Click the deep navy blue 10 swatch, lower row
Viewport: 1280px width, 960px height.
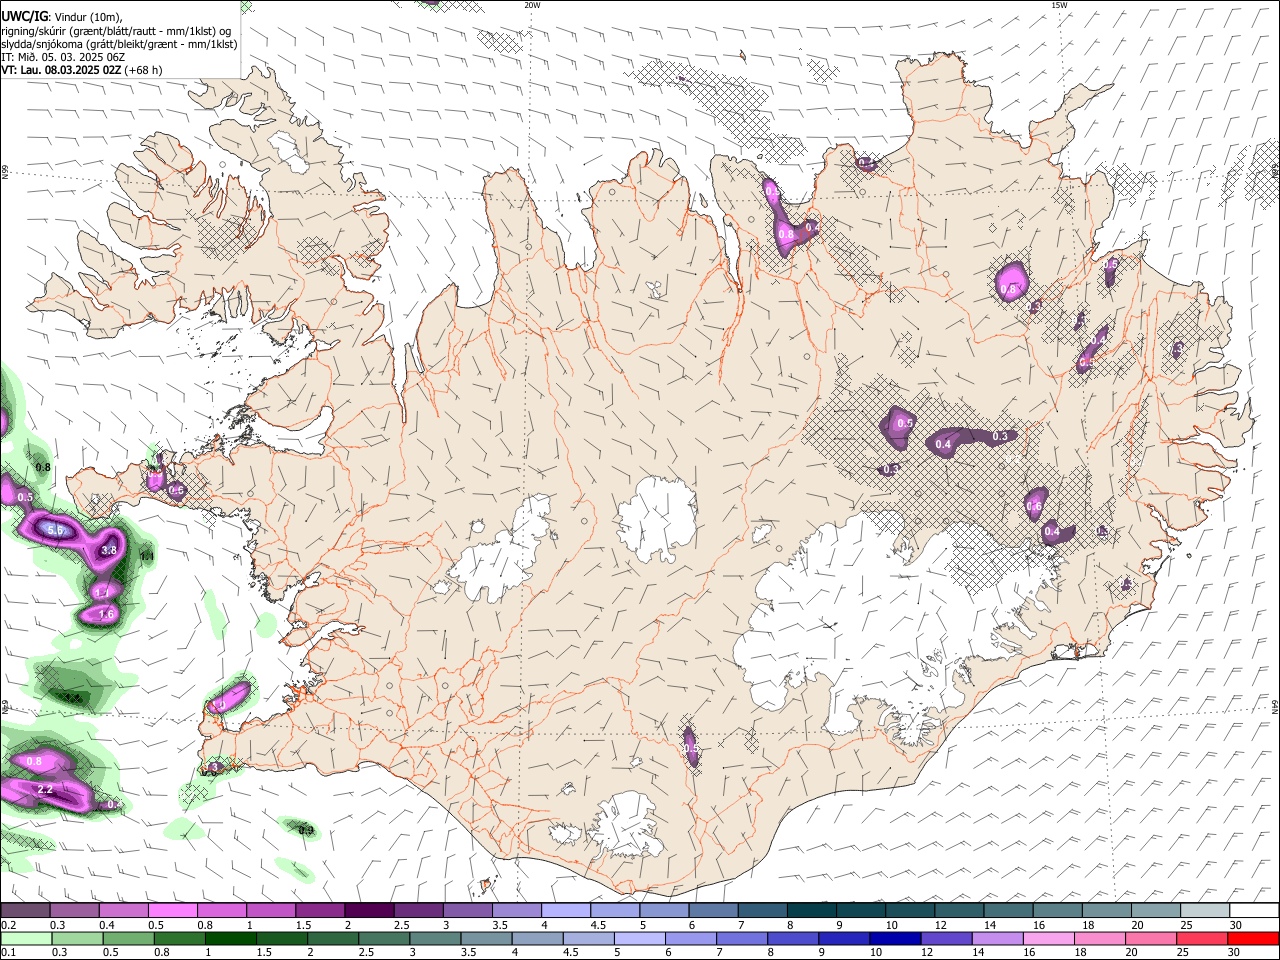click(x=894, y=939)
